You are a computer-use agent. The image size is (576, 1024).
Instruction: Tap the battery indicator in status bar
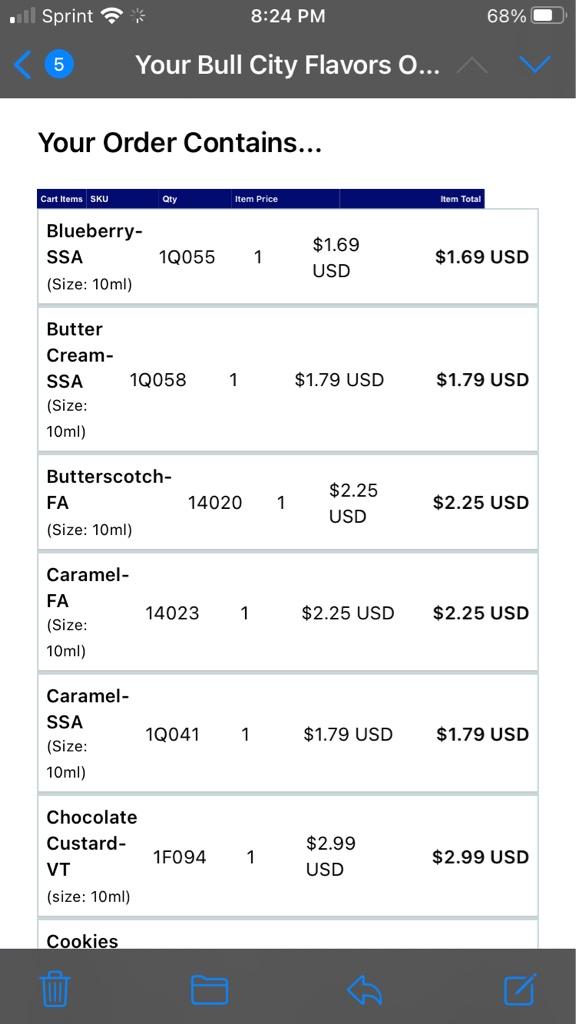pos(549,16)
